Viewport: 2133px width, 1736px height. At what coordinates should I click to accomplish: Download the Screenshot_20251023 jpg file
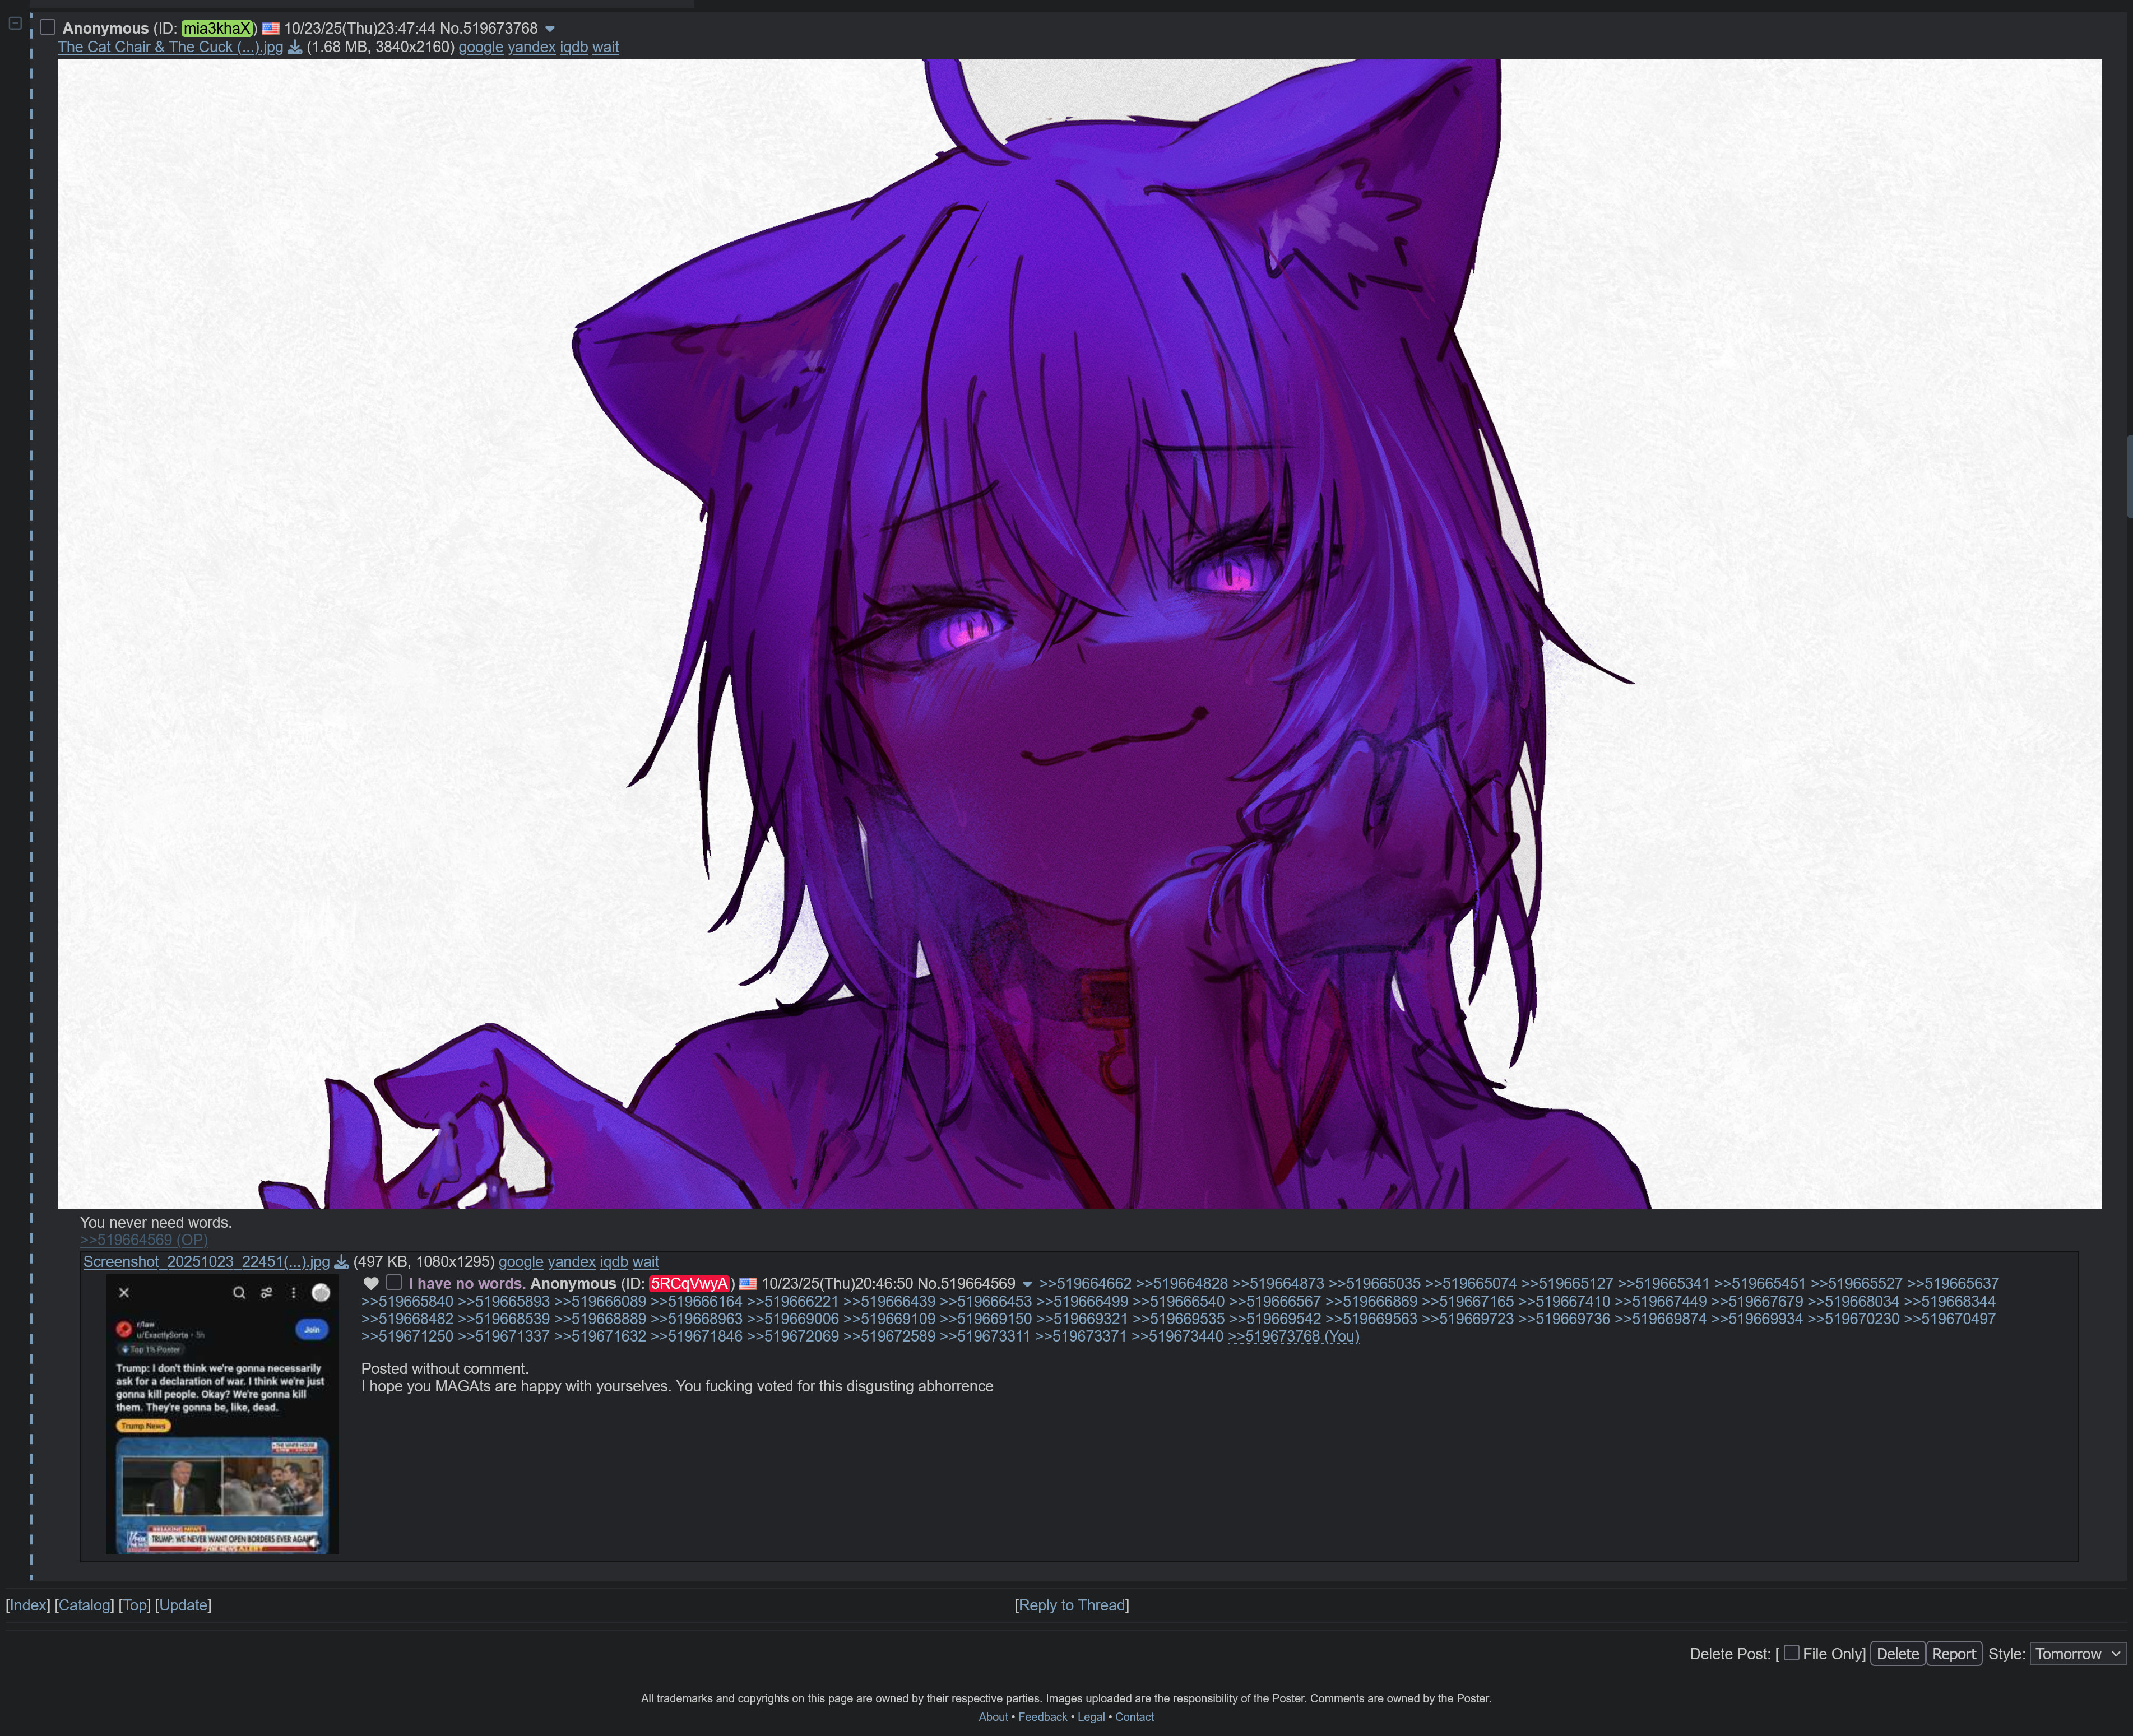[341, 1262]
